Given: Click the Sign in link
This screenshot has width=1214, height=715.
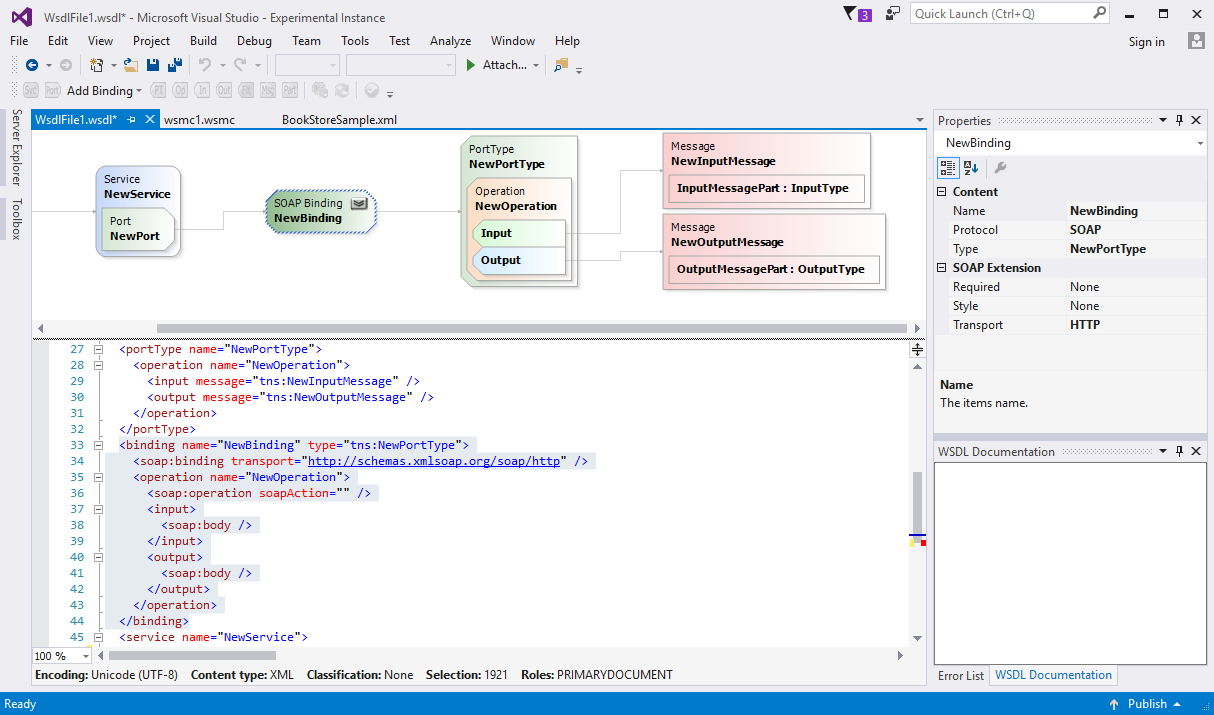Looking at the screenshot, I should pyautogui.click(x=1146, y=43).
